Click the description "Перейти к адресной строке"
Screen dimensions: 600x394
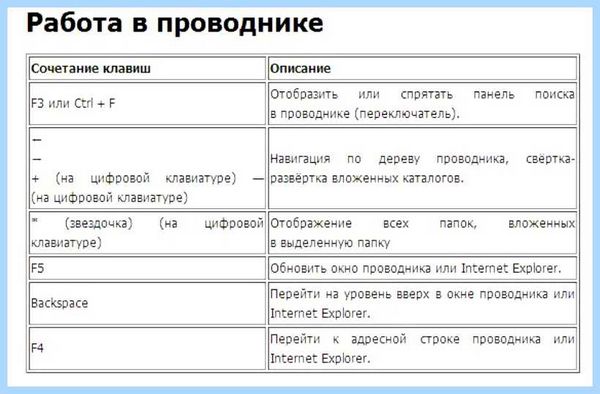tap(422, 348)
